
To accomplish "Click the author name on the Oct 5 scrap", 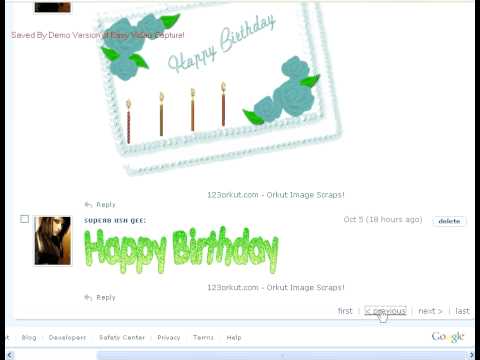I will pos(115,220).
